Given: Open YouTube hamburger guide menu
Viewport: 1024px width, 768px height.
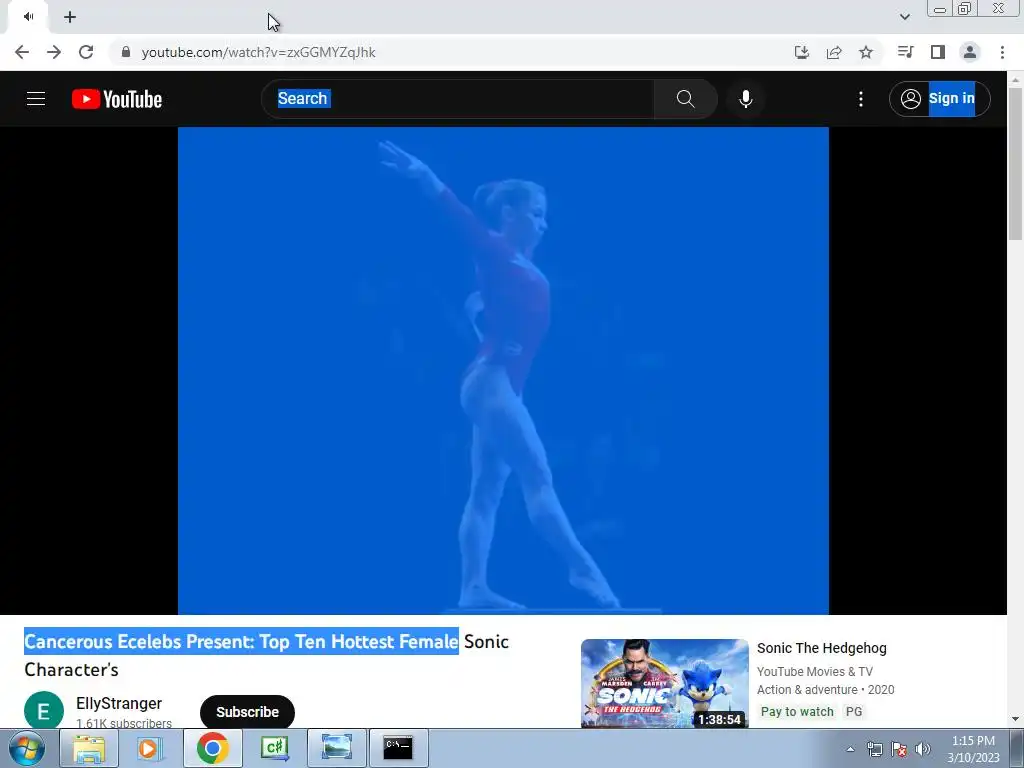Looking at the screenshot, I should pyautogui.click(x=36, y=99).
